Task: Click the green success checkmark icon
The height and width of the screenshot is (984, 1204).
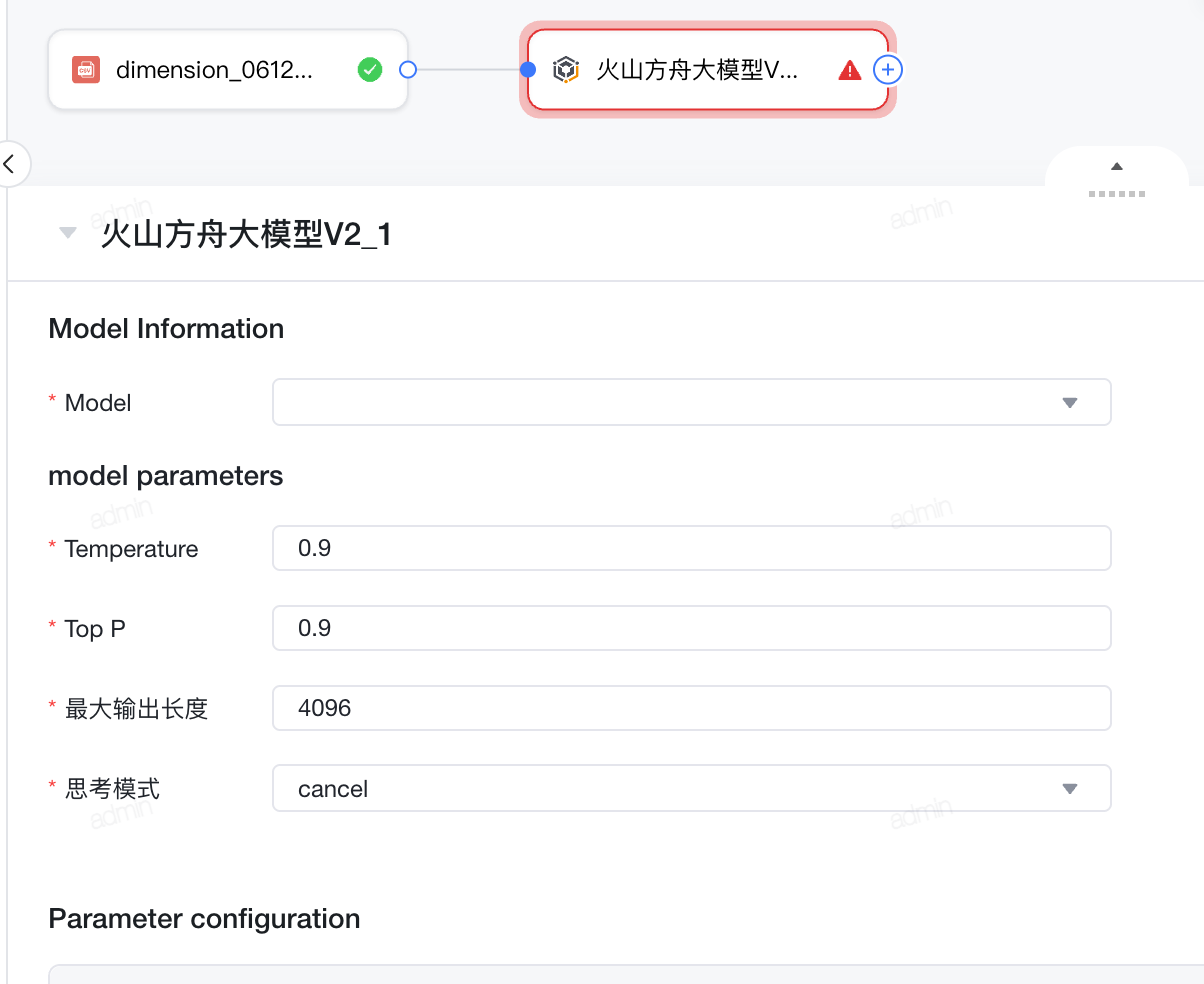Action: (x=370, y=69)
